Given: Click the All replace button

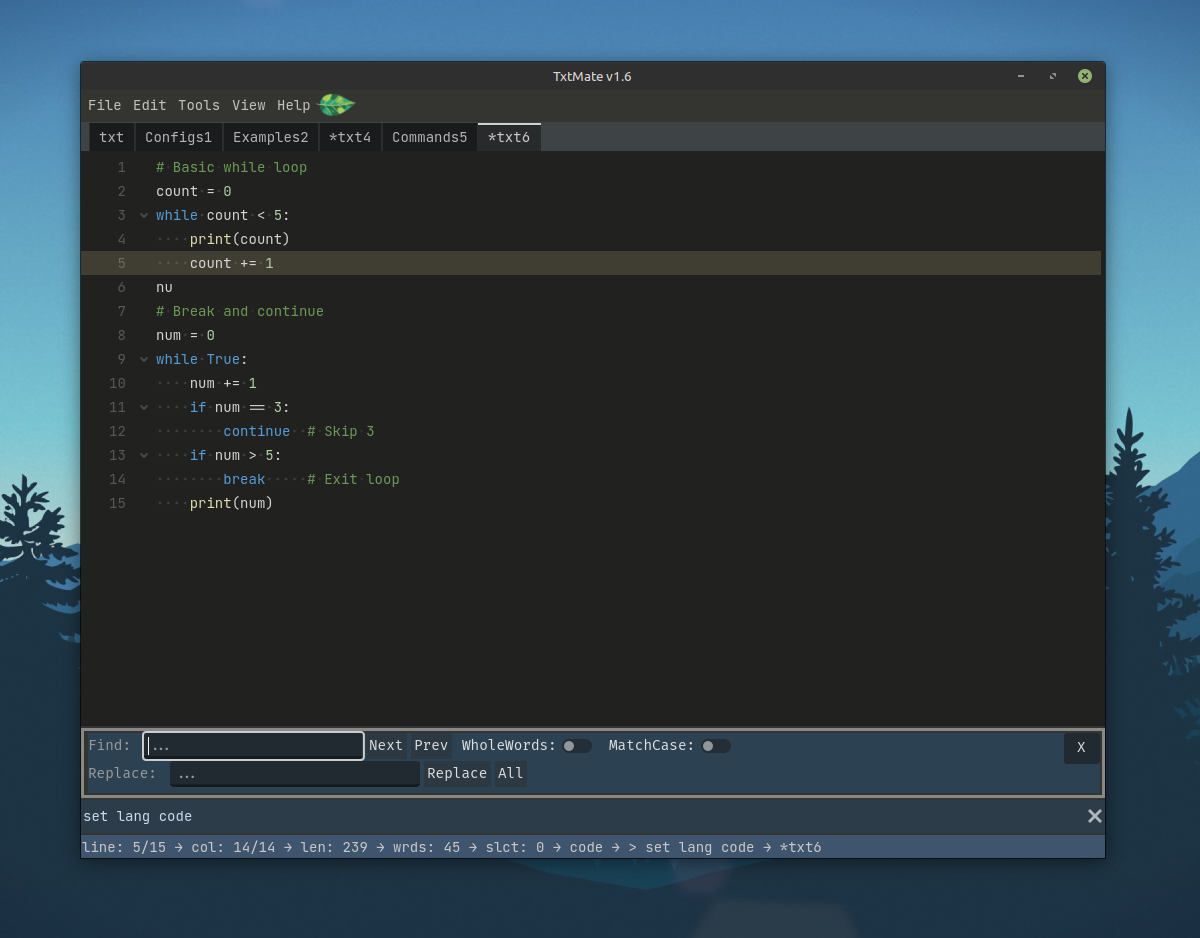Looking at the screenshot, I should (x=510, y=773).
